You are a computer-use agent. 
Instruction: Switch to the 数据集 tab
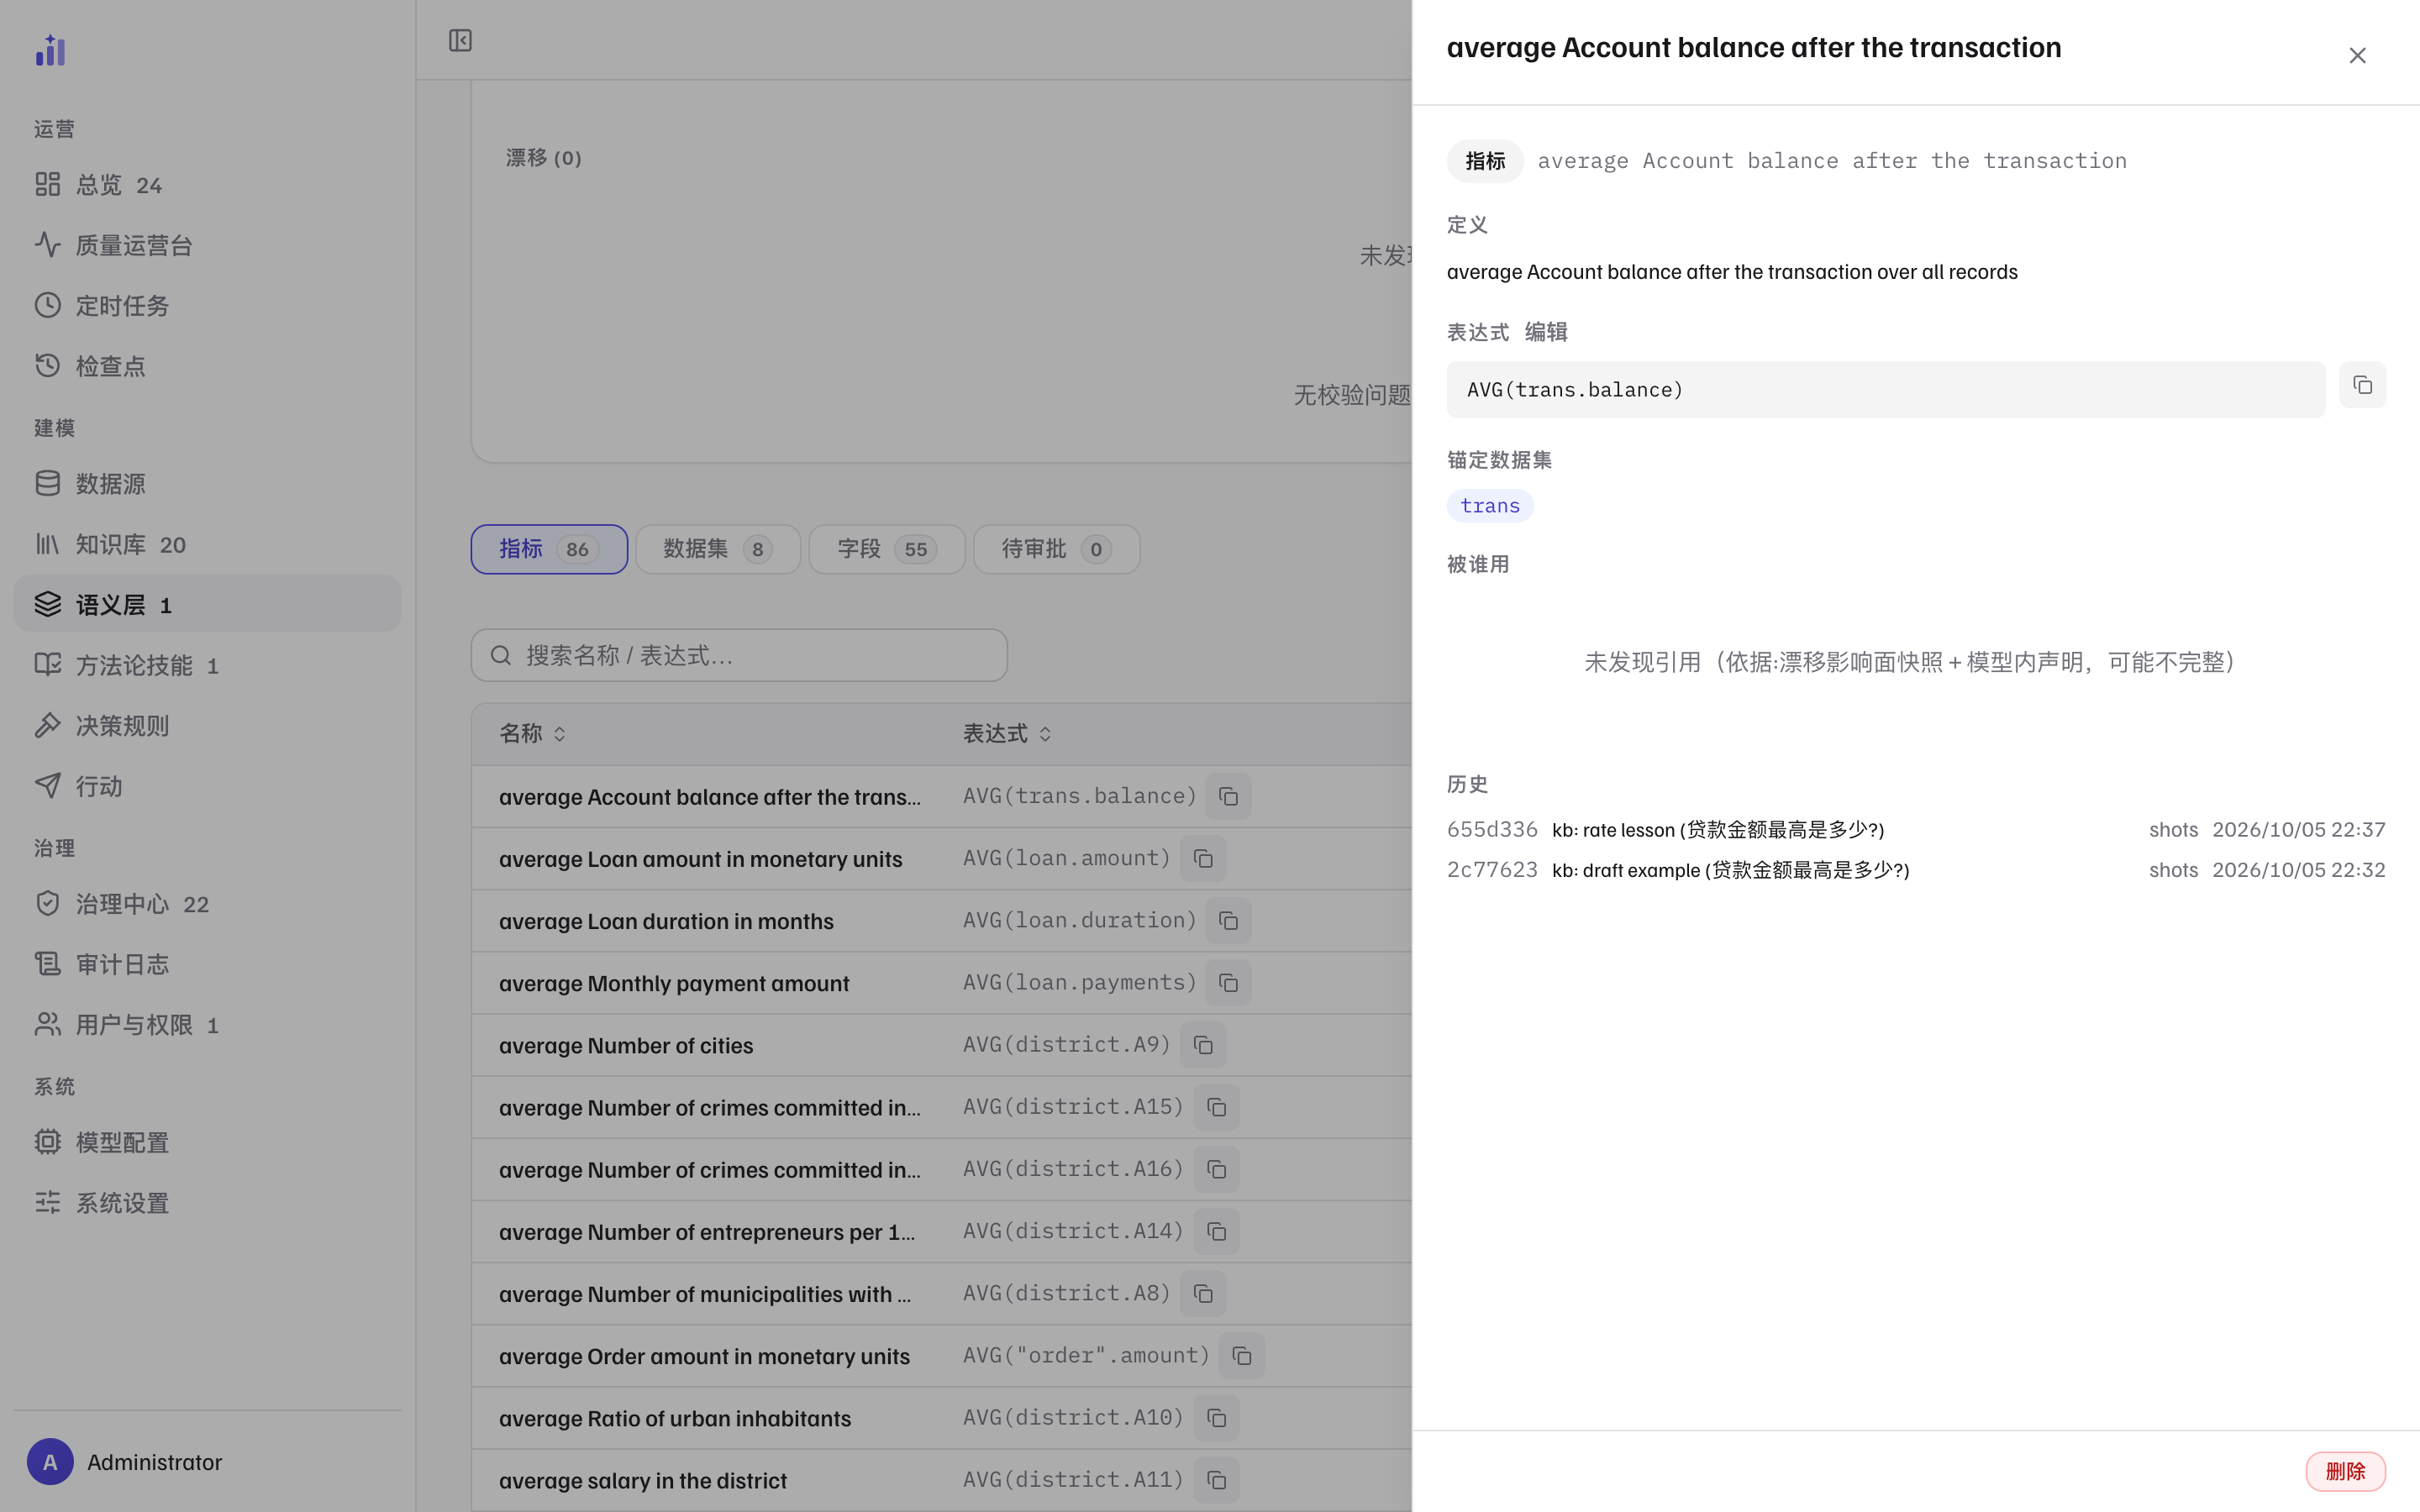coord(718,549)
